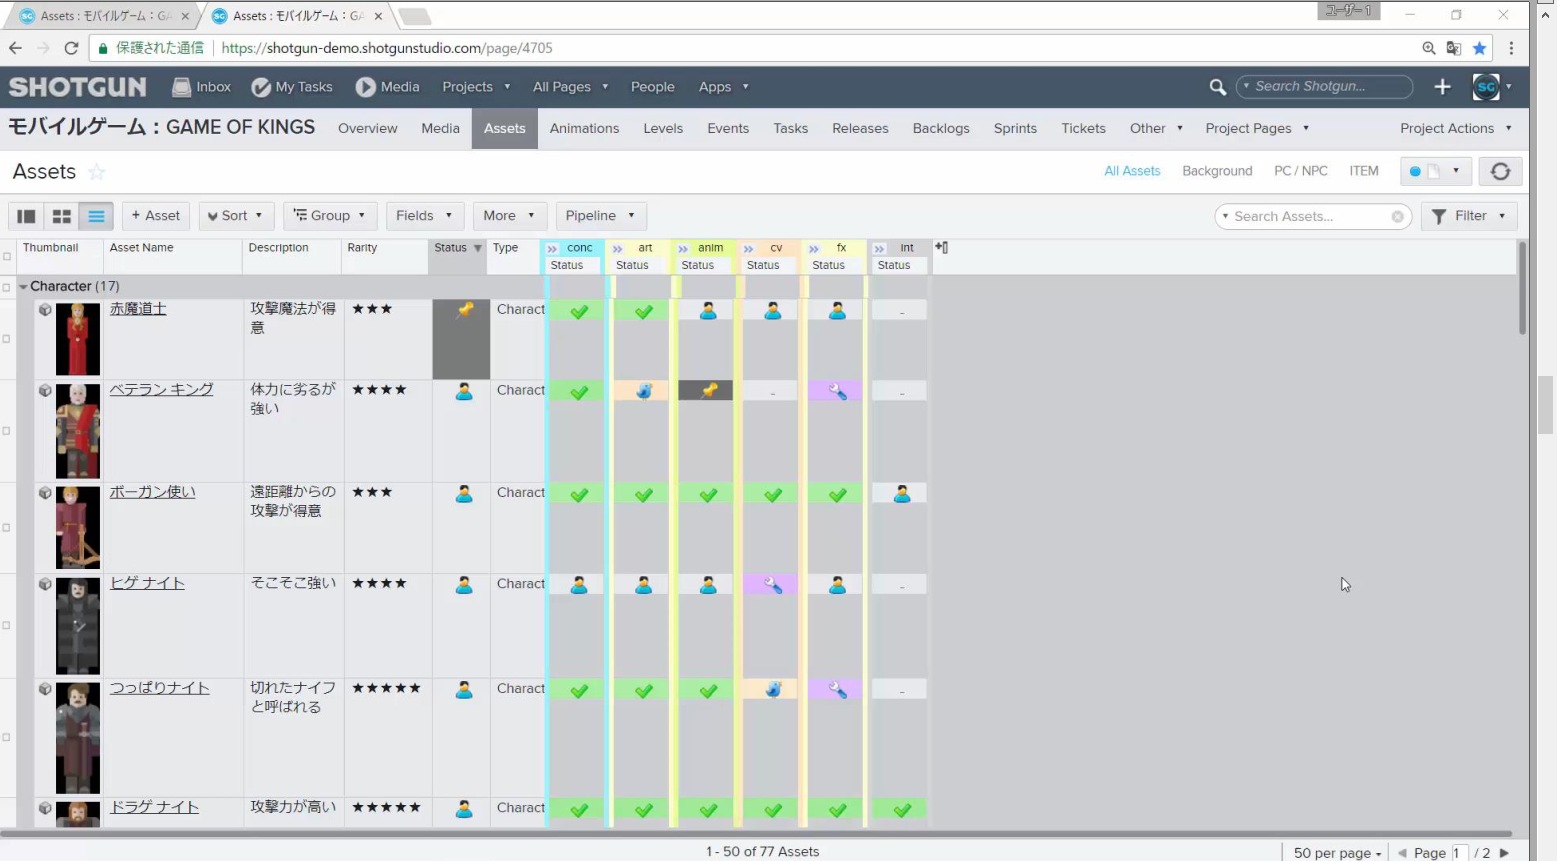Click the Add Asset button
The height and width of the screenshot is (861, 1557).
tap(156, 216)
